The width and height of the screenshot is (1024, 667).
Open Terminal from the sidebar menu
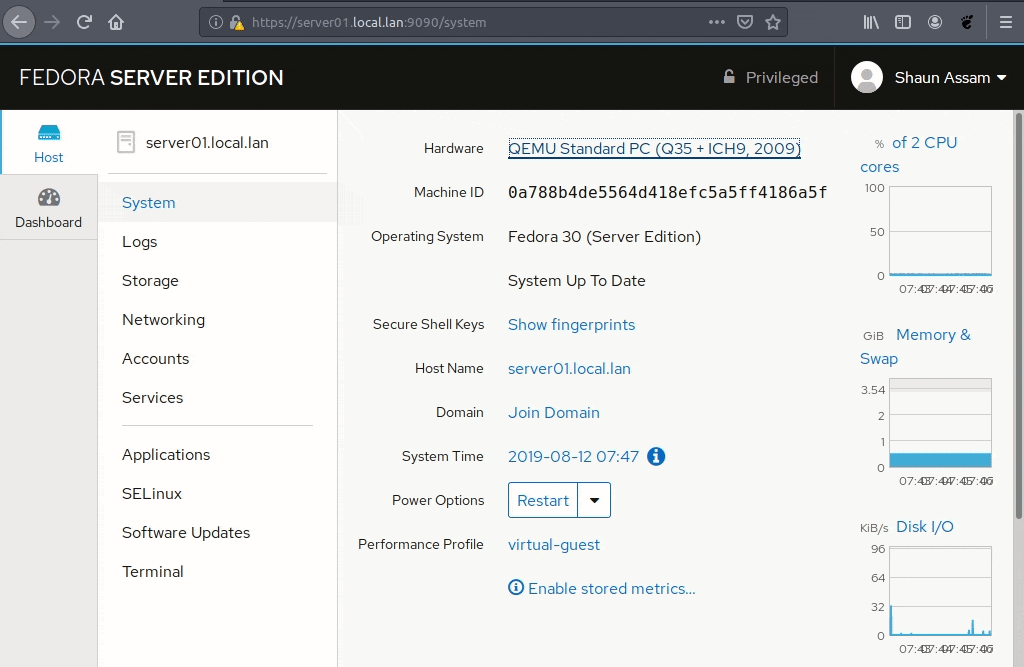(x=153, y=571)
